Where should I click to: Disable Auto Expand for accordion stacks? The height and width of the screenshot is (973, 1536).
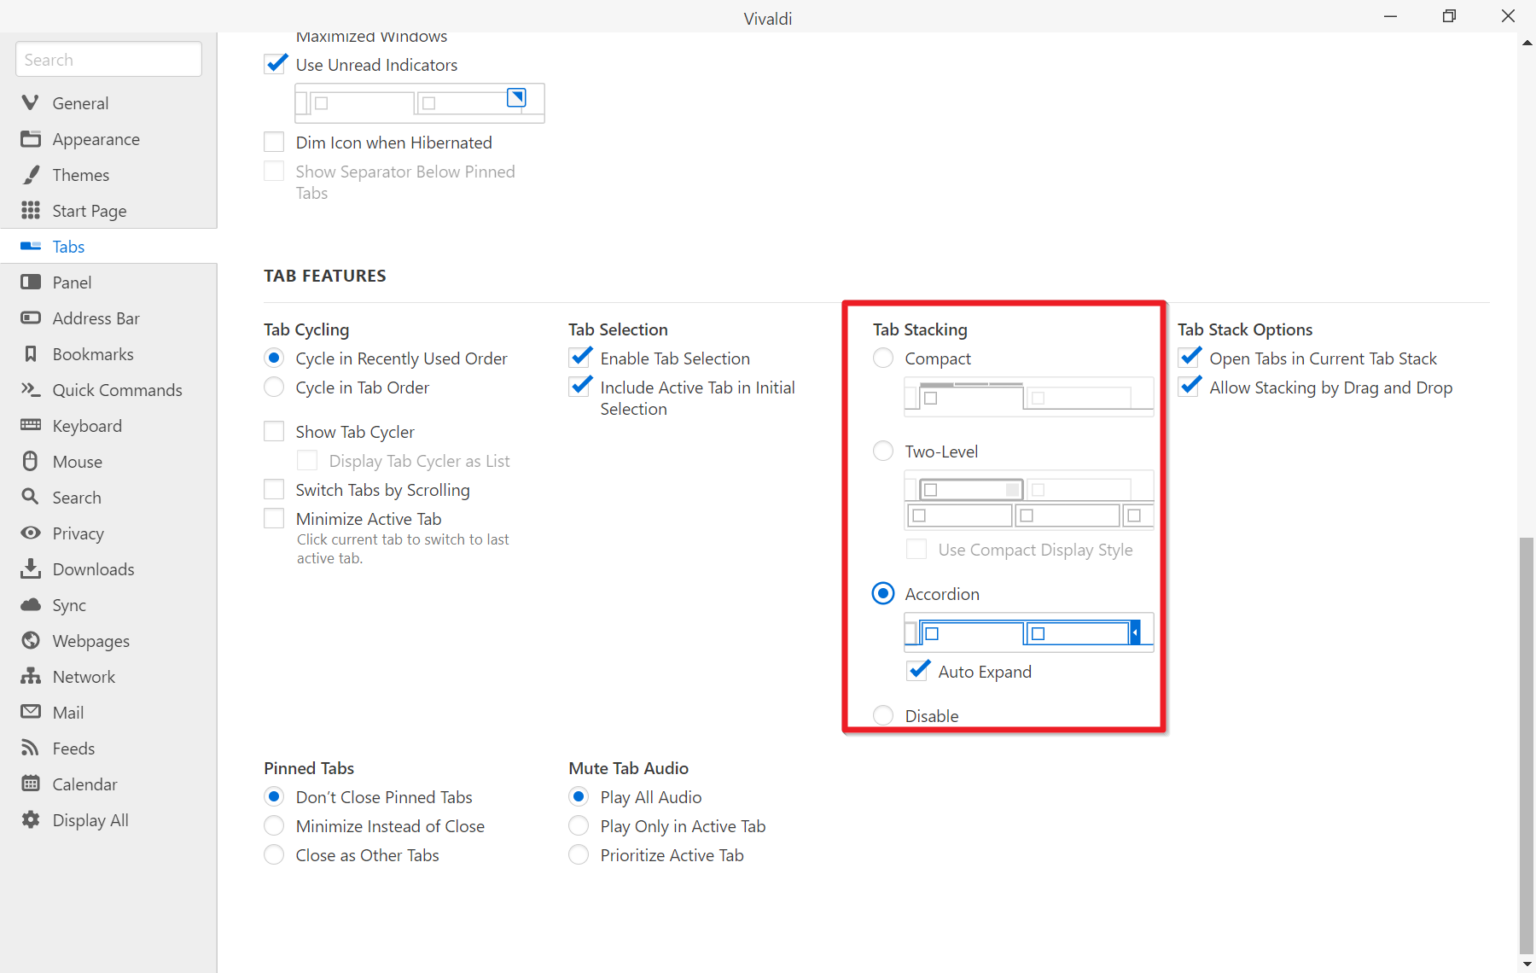[x=918, y=670]
